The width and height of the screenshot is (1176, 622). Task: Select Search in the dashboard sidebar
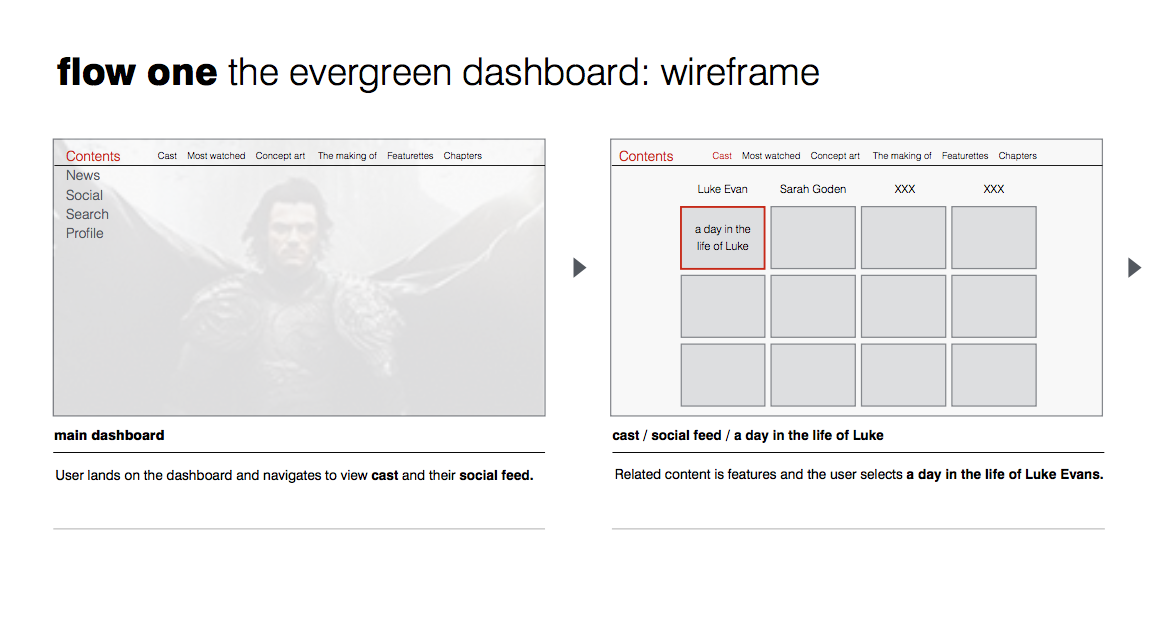[x=87, y=215]
